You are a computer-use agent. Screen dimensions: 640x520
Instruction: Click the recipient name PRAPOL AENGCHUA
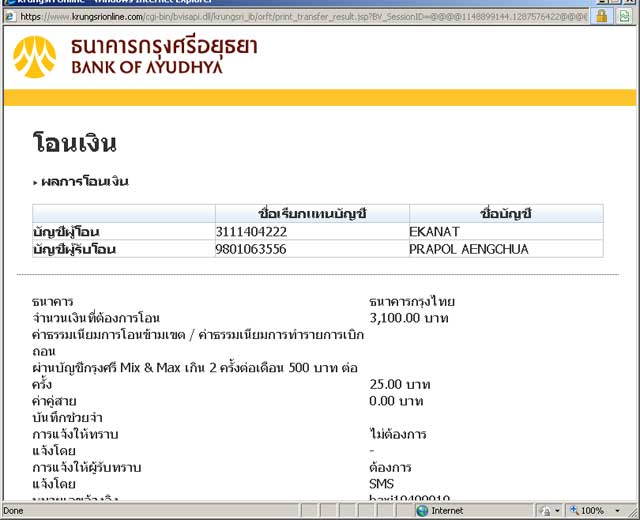[468, 249]
